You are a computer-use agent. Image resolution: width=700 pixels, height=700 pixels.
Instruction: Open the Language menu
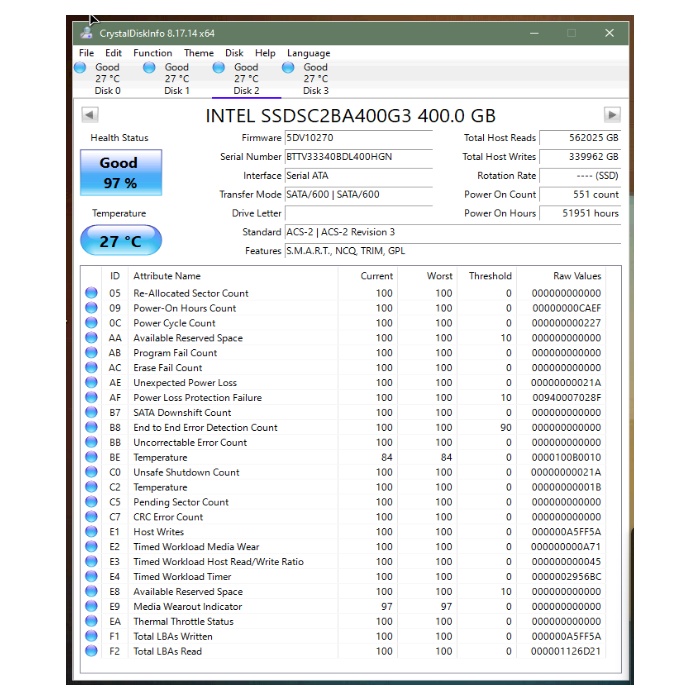(x=308, y=53)
